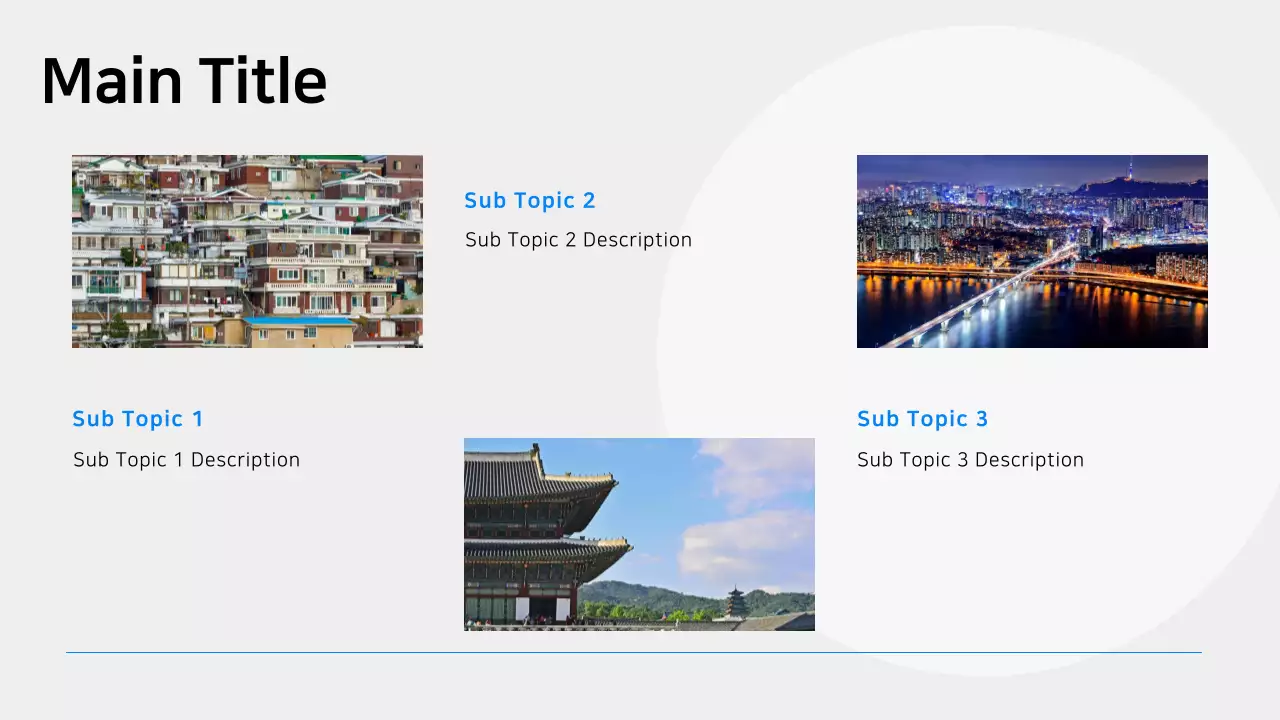This screenshot has width=1280, height=720.
Task: Select the Sub Topic 3 Description text
Action: pos(970,460)
